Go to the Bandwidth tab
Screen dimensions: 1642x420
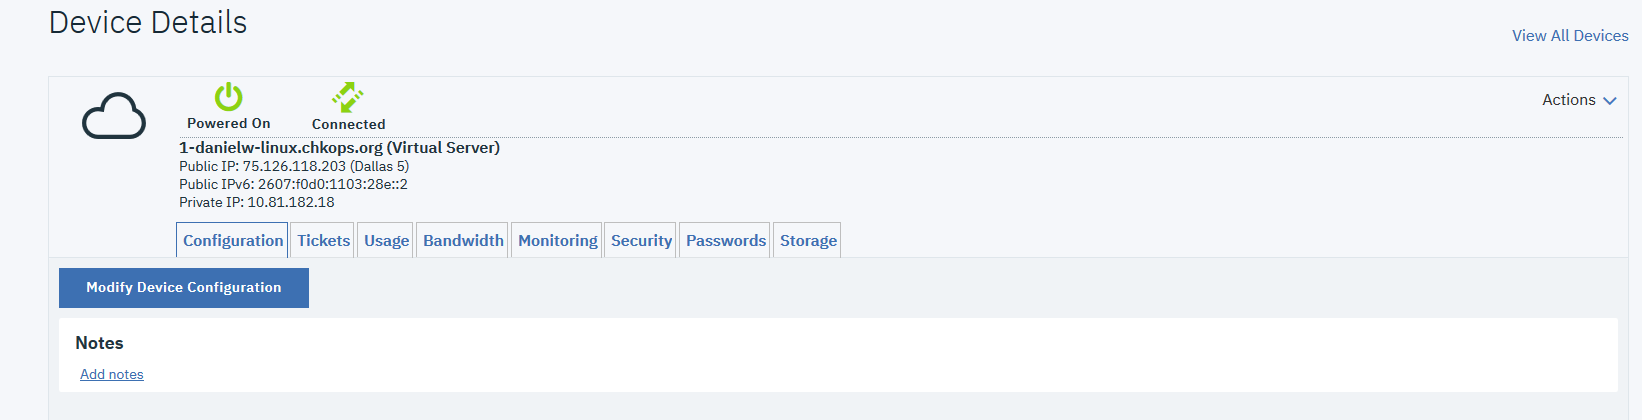click(x=463, y=240)
